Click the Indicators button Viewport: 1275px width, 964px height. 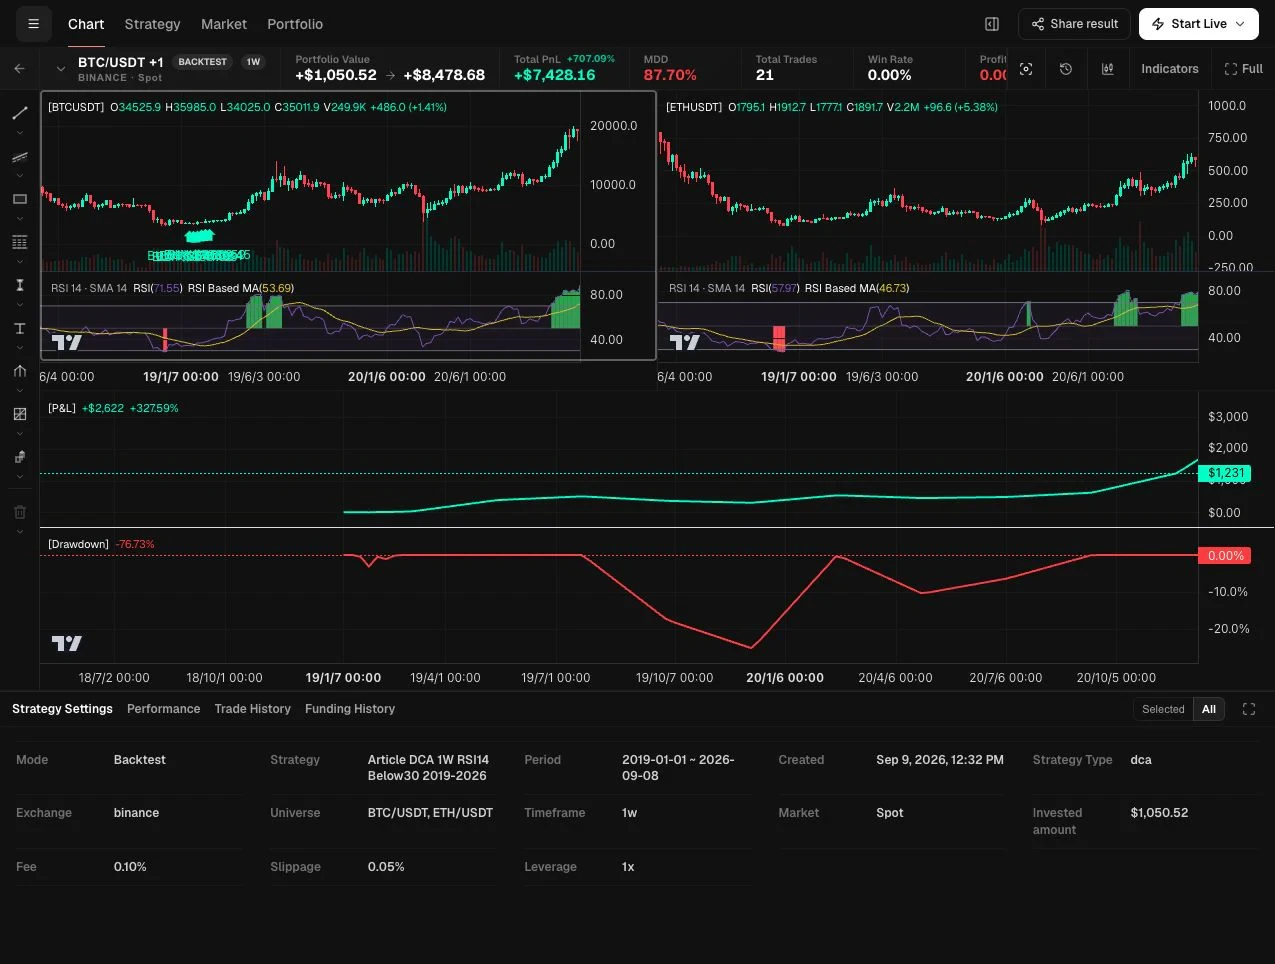click(1169, 69)
